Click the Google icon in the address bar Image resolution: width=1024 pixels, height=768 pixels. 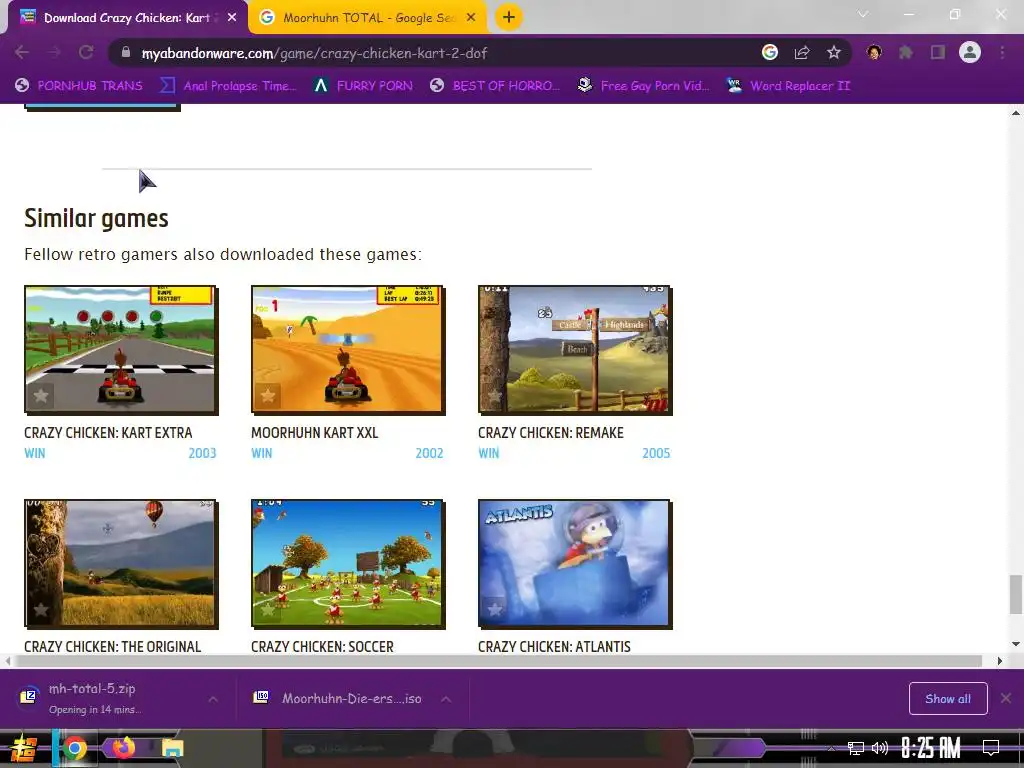(x=770, y=52)
